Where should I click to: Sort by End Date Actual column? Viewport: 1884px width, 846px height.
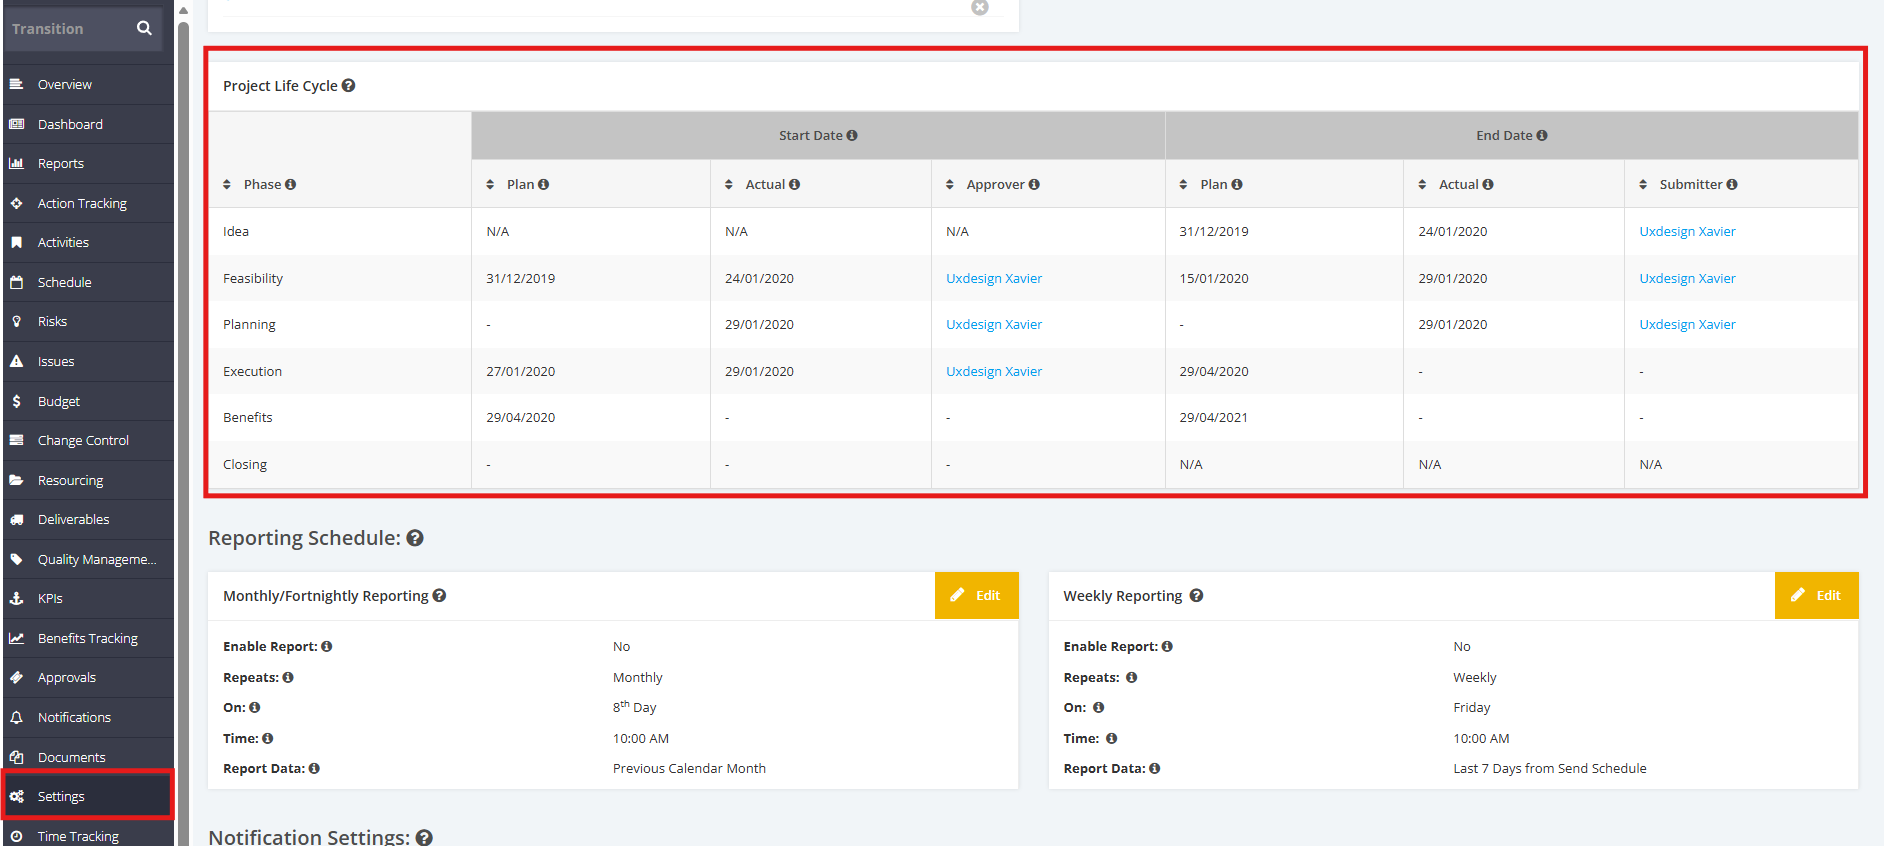pyautogui.click(x=1422, y=185)
